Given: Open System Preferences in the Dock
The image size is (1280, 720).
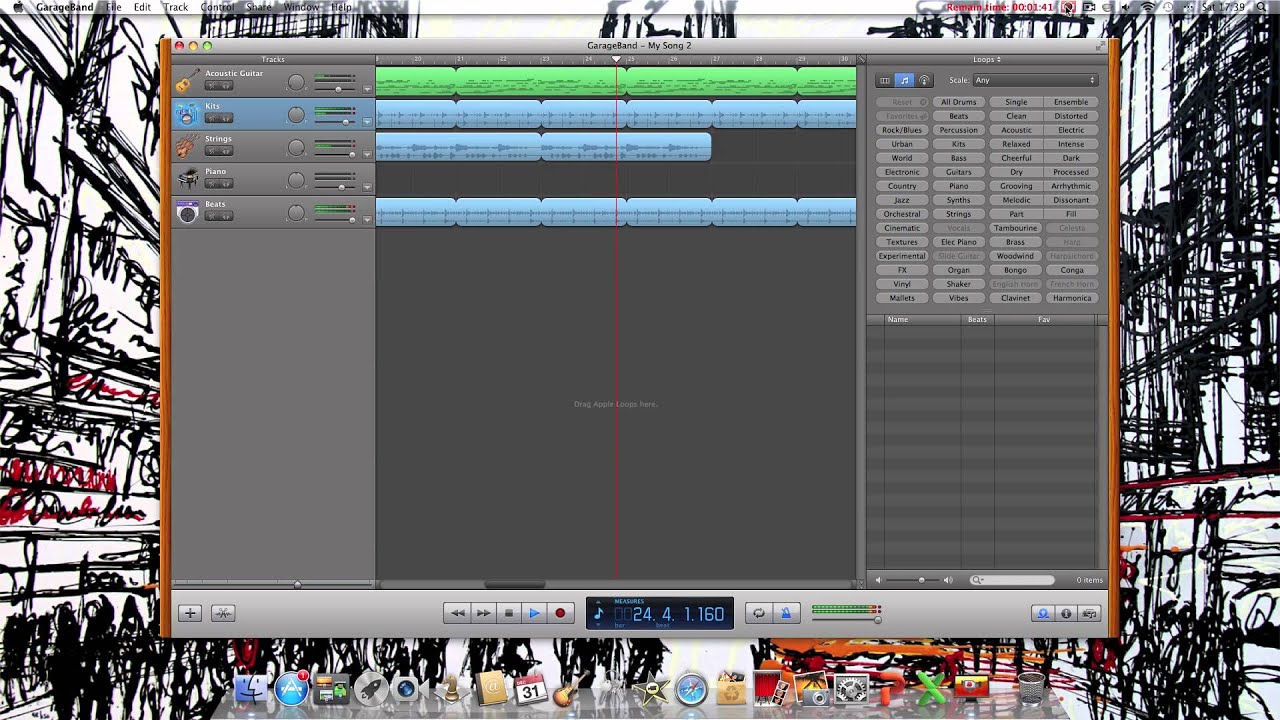Looking at the screenshot, I should pyautogui.click(x=851, y=689).
